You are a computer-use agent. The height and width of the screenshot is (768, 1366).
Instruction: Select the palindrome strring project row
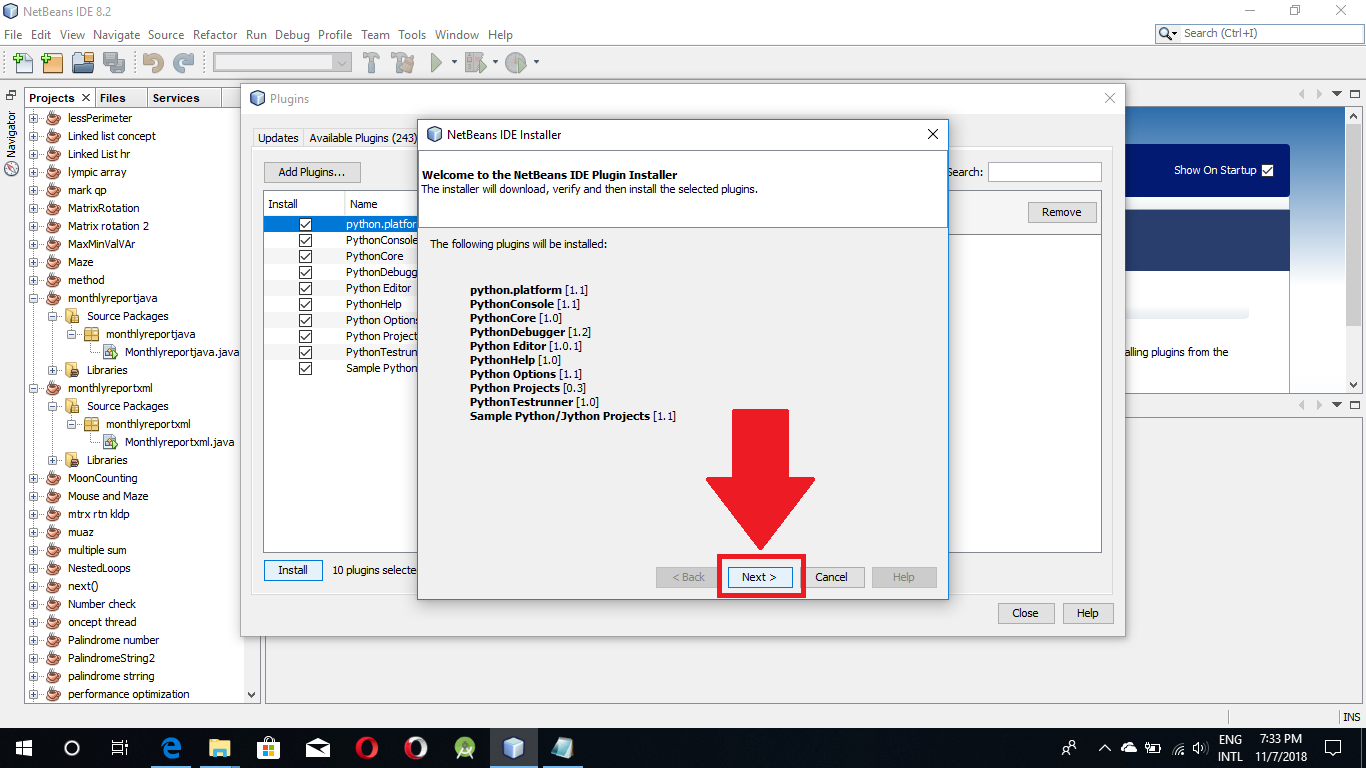tap(111, 676)
